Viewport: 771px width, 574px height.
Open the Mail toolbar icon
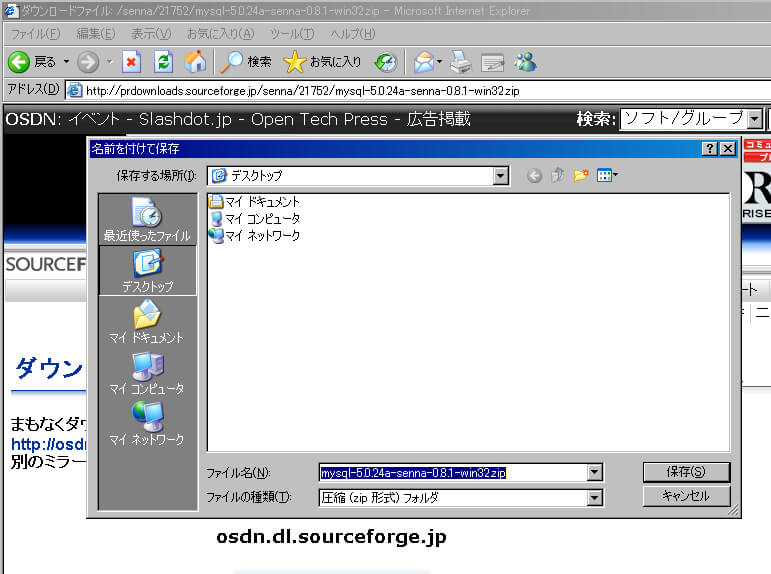click(425, 62)
